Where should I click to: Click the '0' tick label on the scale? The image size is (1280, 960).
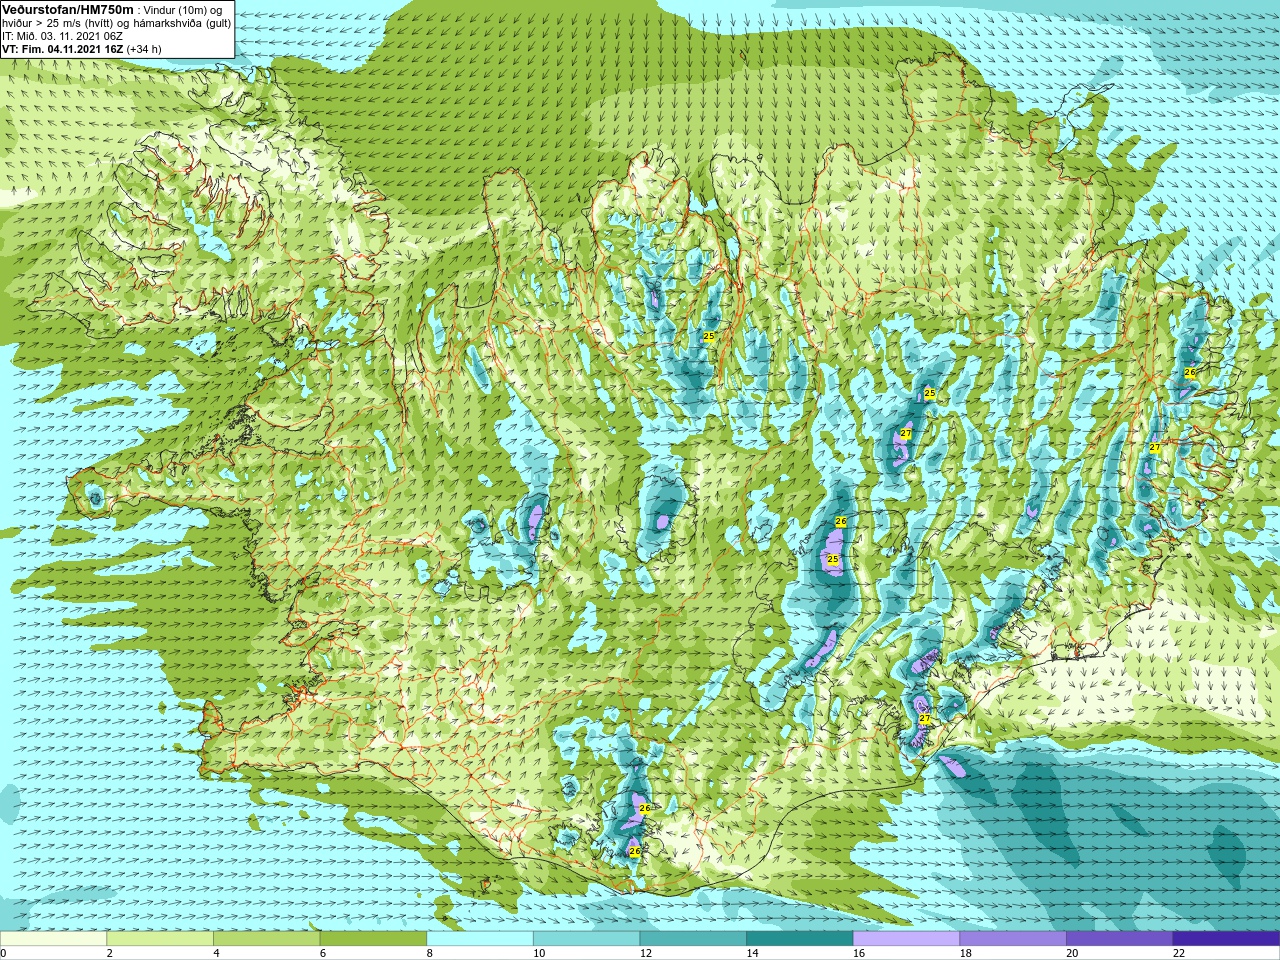(4, 953)
